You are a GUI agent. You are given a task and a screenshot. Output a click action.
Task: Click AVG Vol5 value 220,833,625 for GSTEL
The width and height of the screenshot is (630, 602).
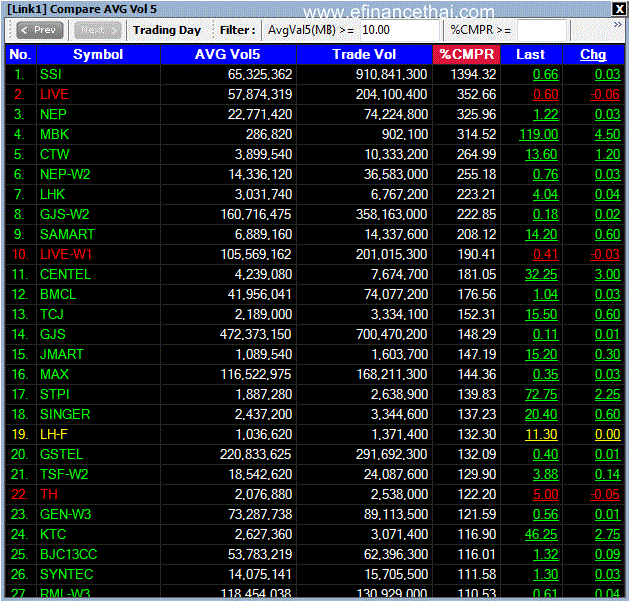pyautogui.click(x=256, y=455)
